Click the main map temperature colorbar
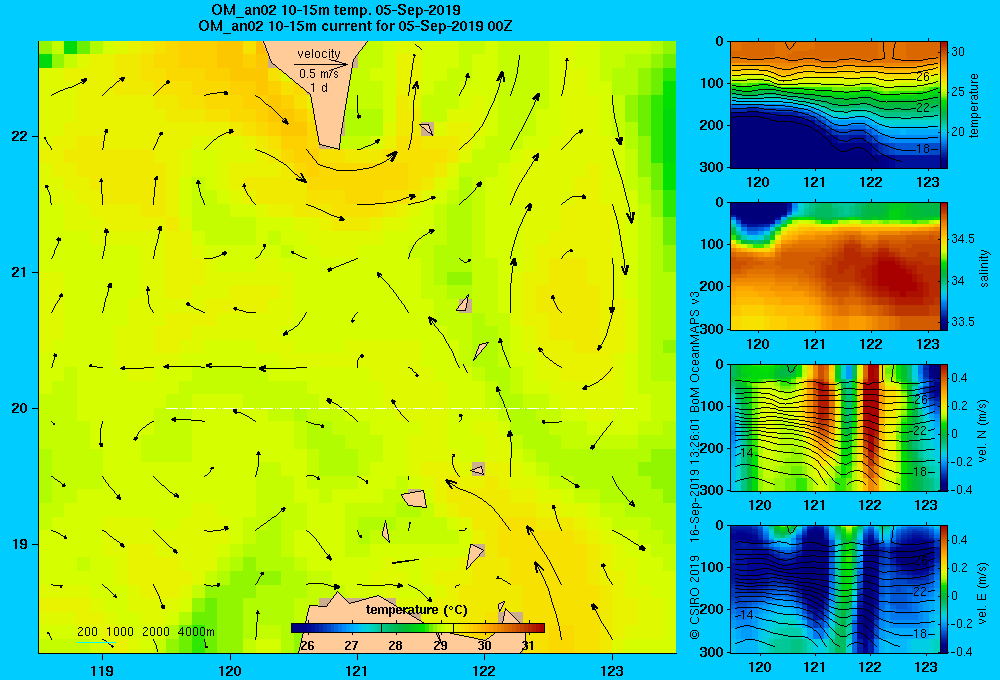 tap(418, 628)
